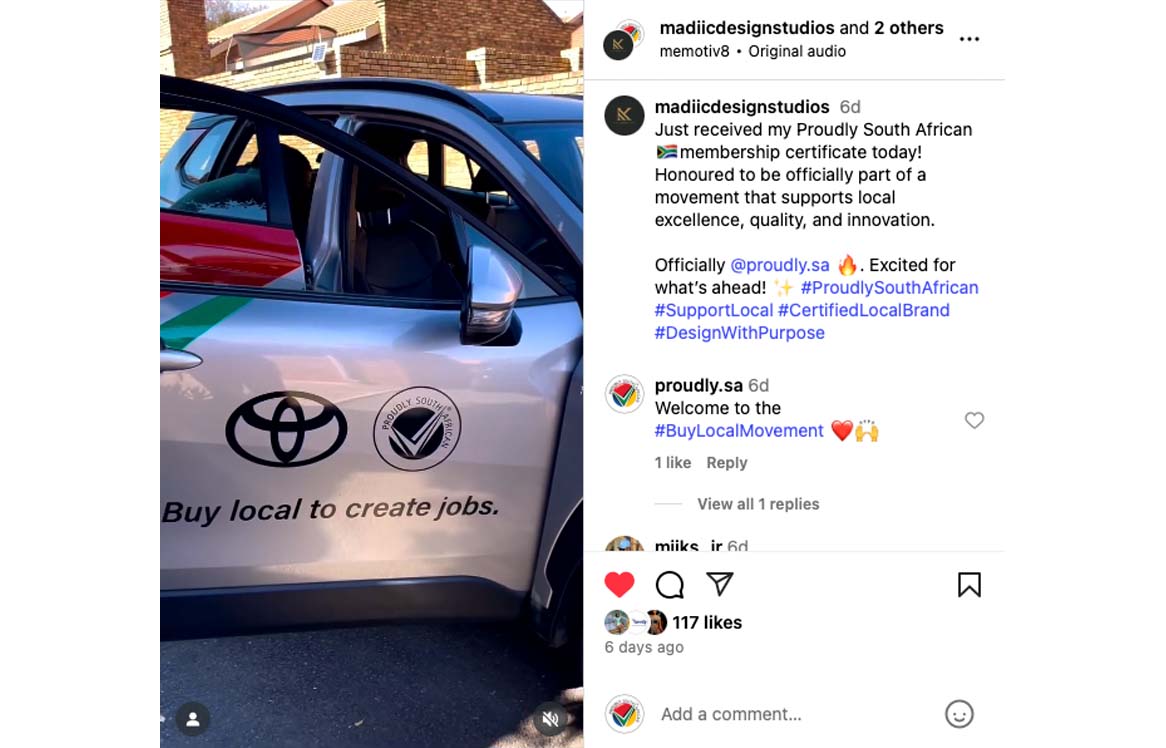Screen dimensions: 1166x748
Task: Open the three-dot more options menu
Action: 969,39
